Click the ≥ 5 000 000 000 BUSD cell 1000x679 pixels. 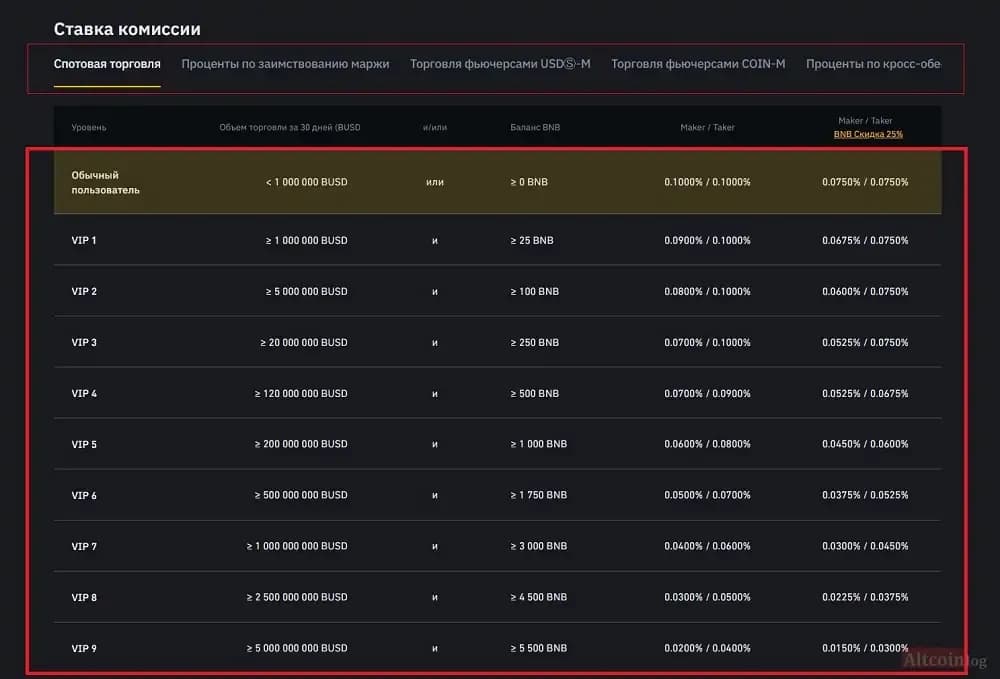[x=297, y=648]
